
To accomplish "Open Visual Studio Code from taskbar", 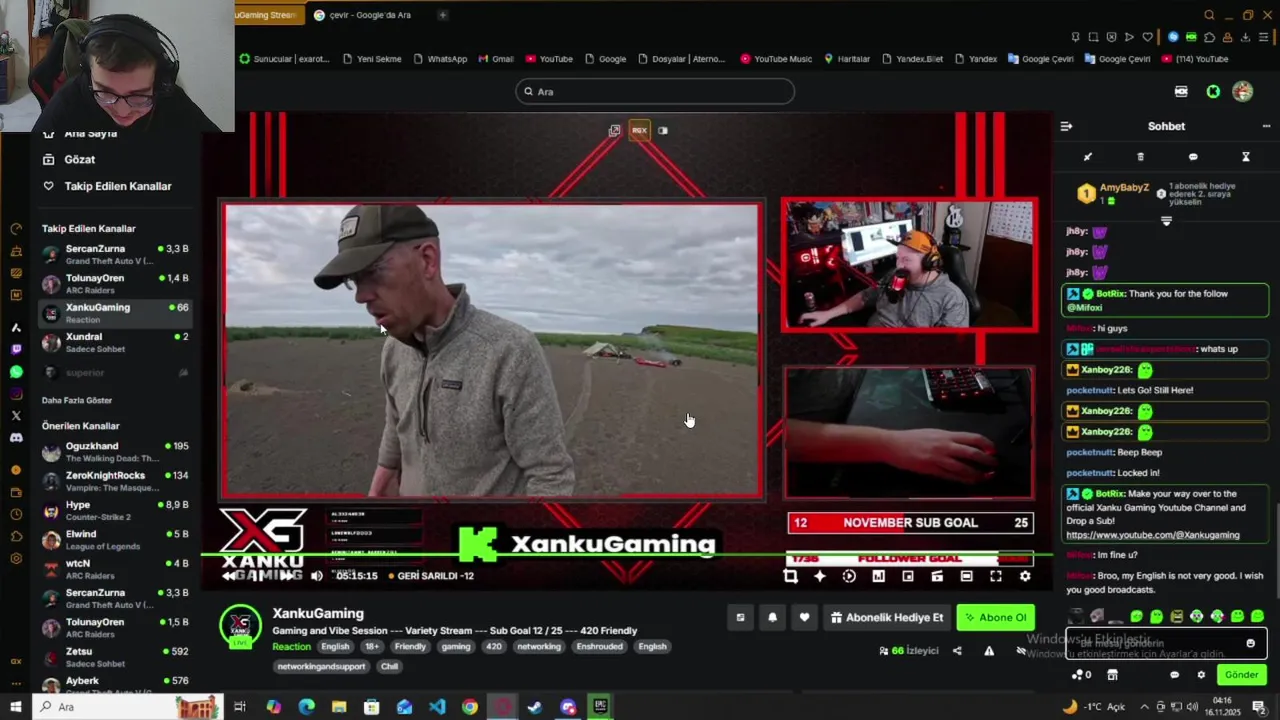I will (x=437, y=707).
